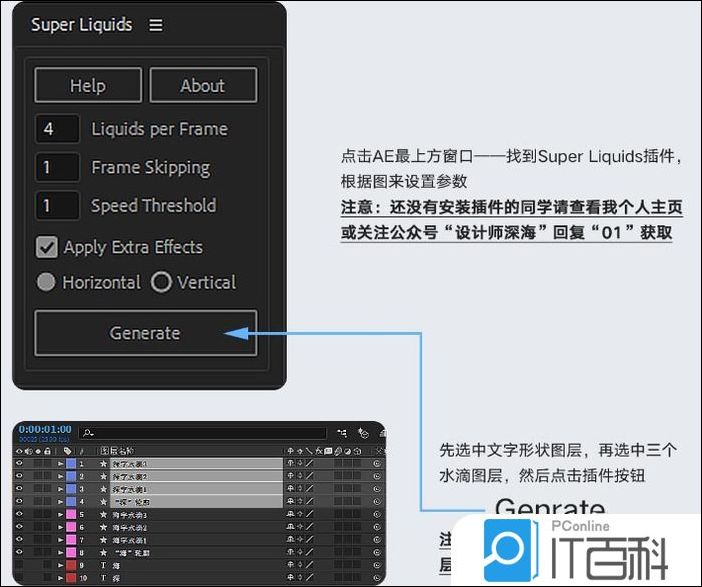Click the 3D layer cube column header icon
Image resolution: width=702 pixels, height=587 pixels.
click(357, 451)
